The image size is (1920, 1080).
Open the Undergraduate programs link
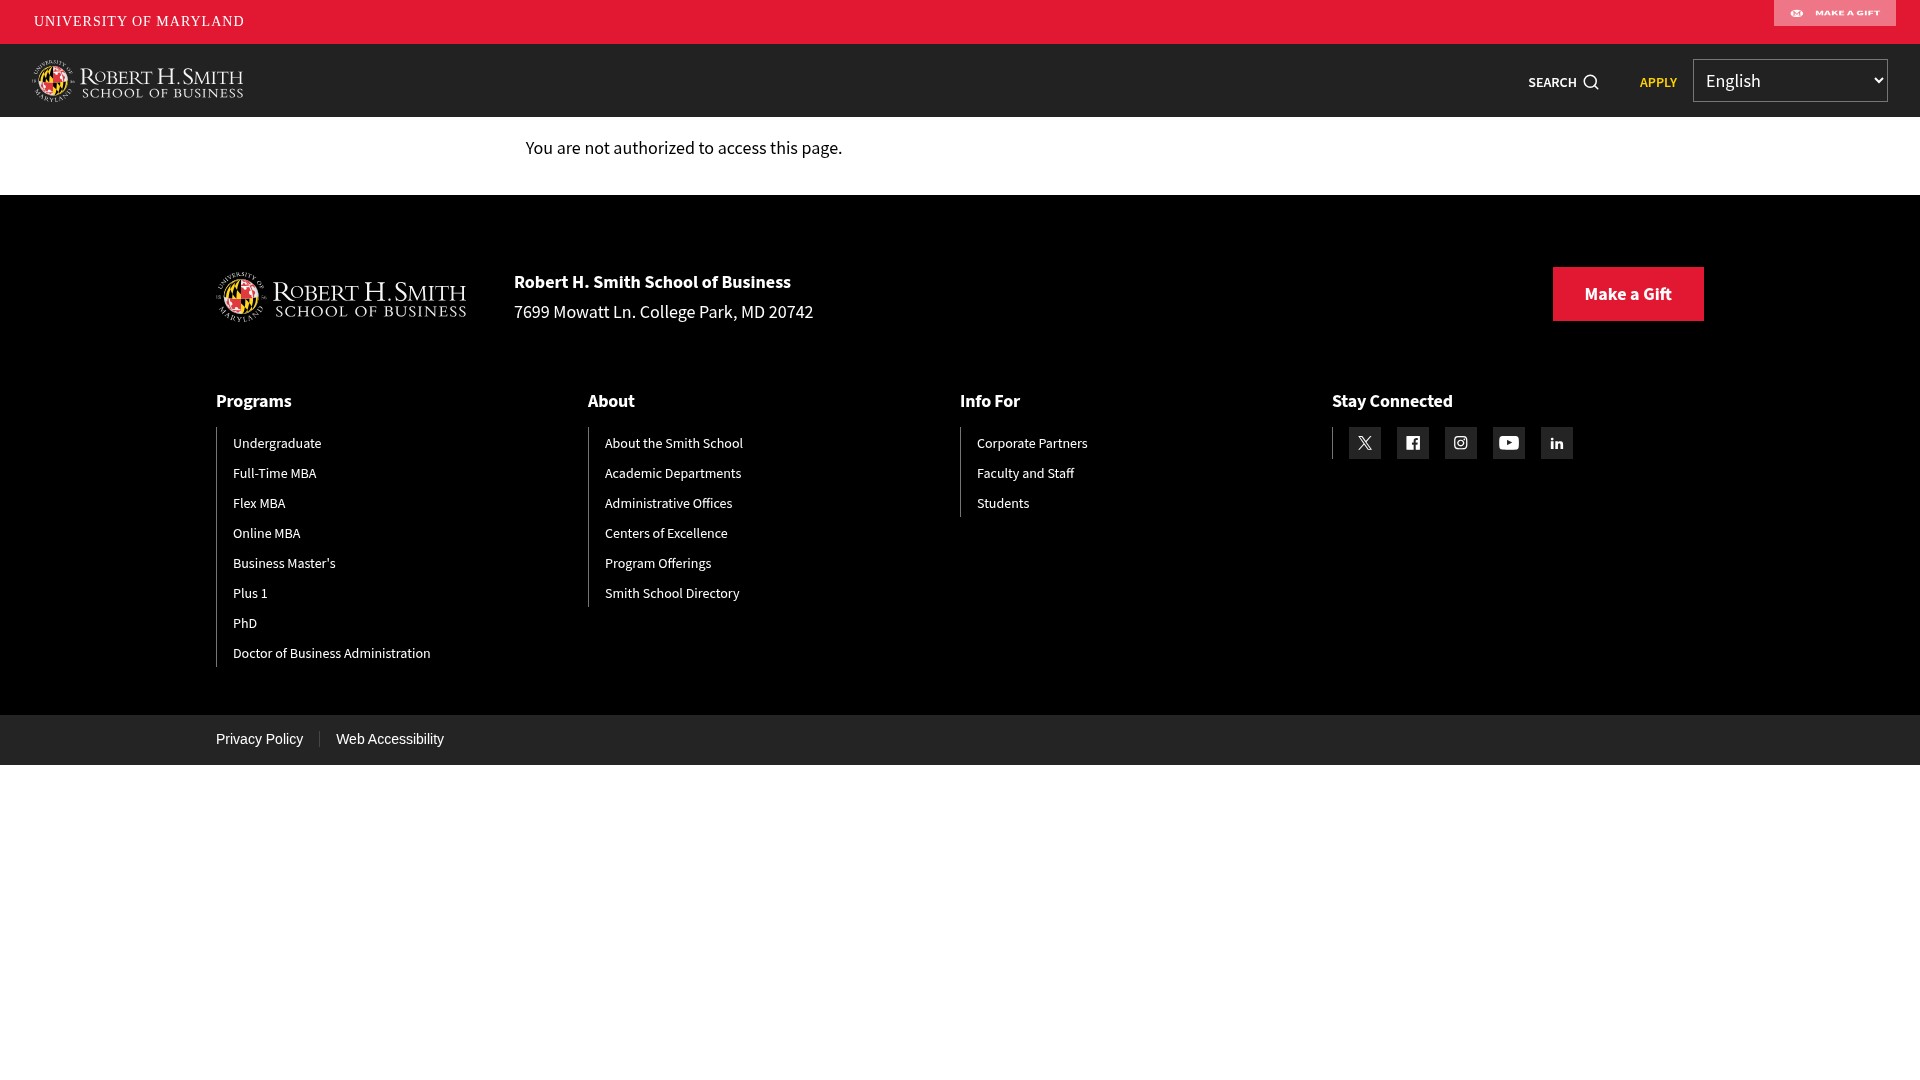277,443
